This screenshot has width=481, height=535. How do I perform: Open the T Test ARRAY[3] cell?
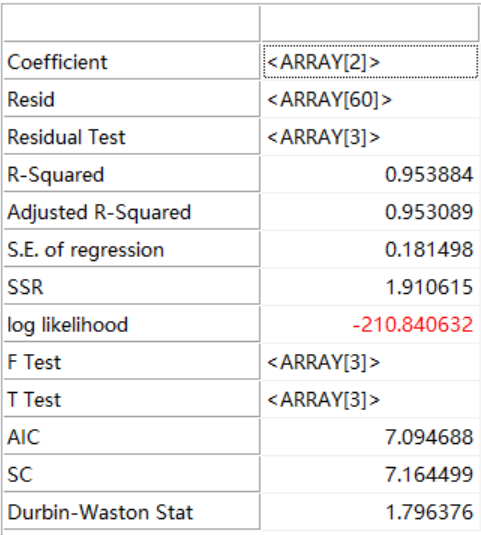pyautogui.click(x=370, y=400)
